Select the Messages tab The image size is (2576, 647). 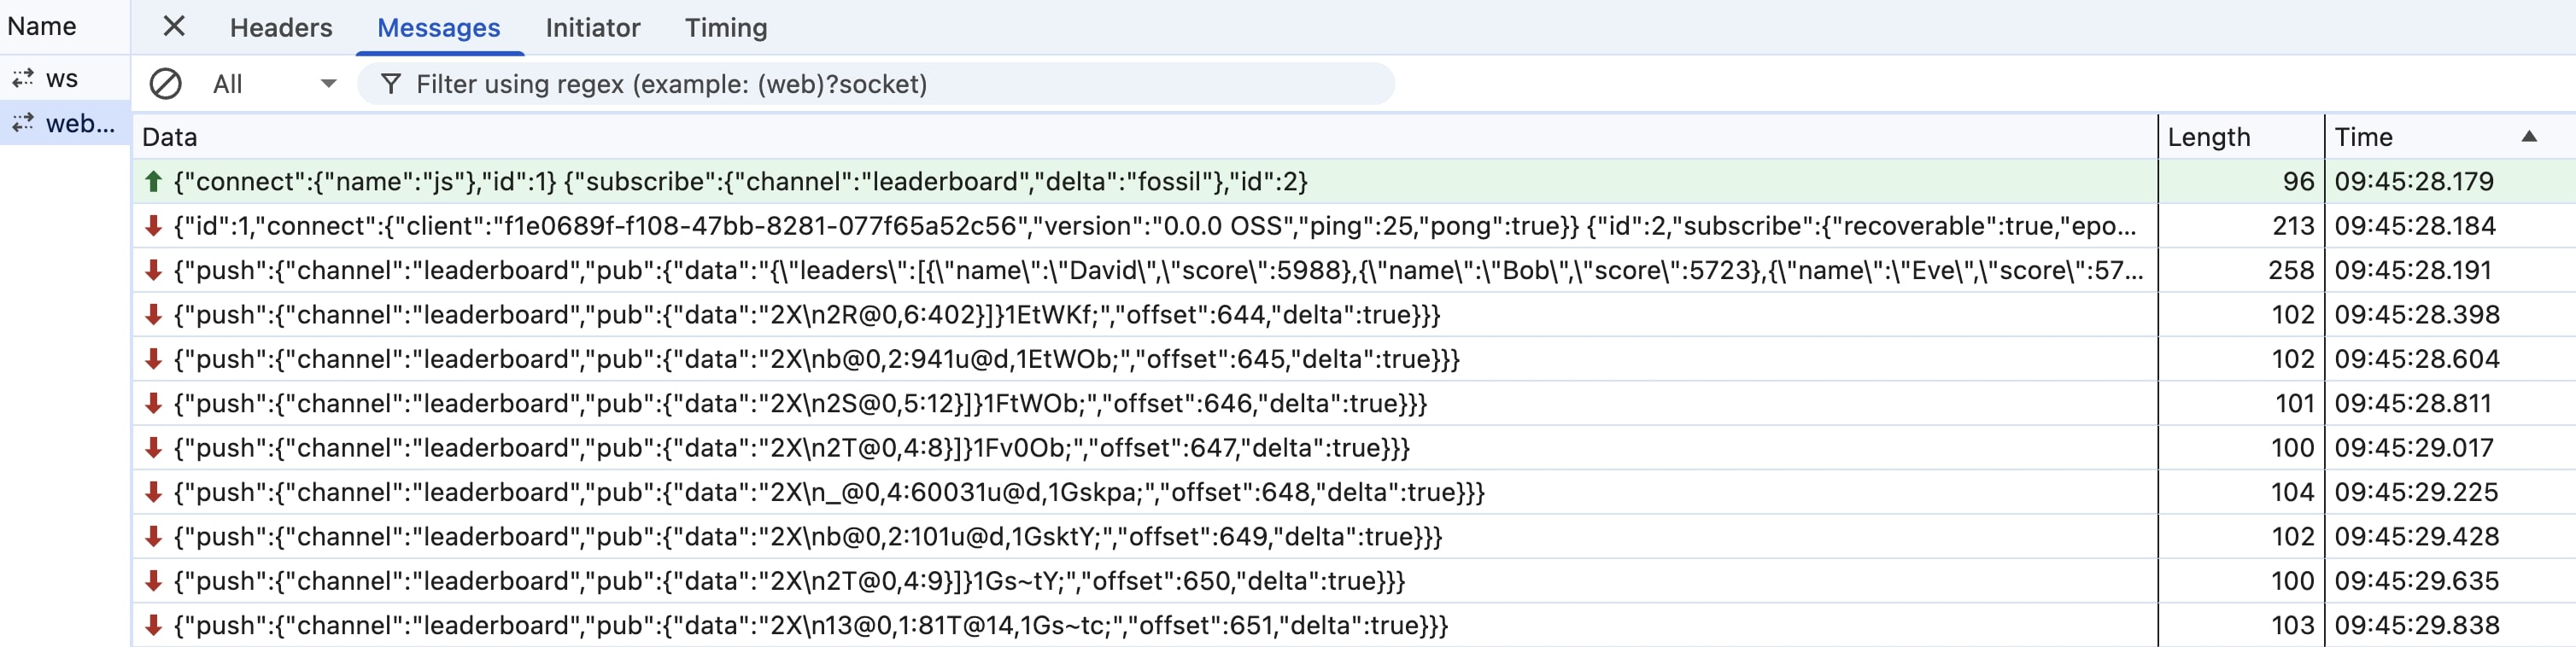click(439, 28)
